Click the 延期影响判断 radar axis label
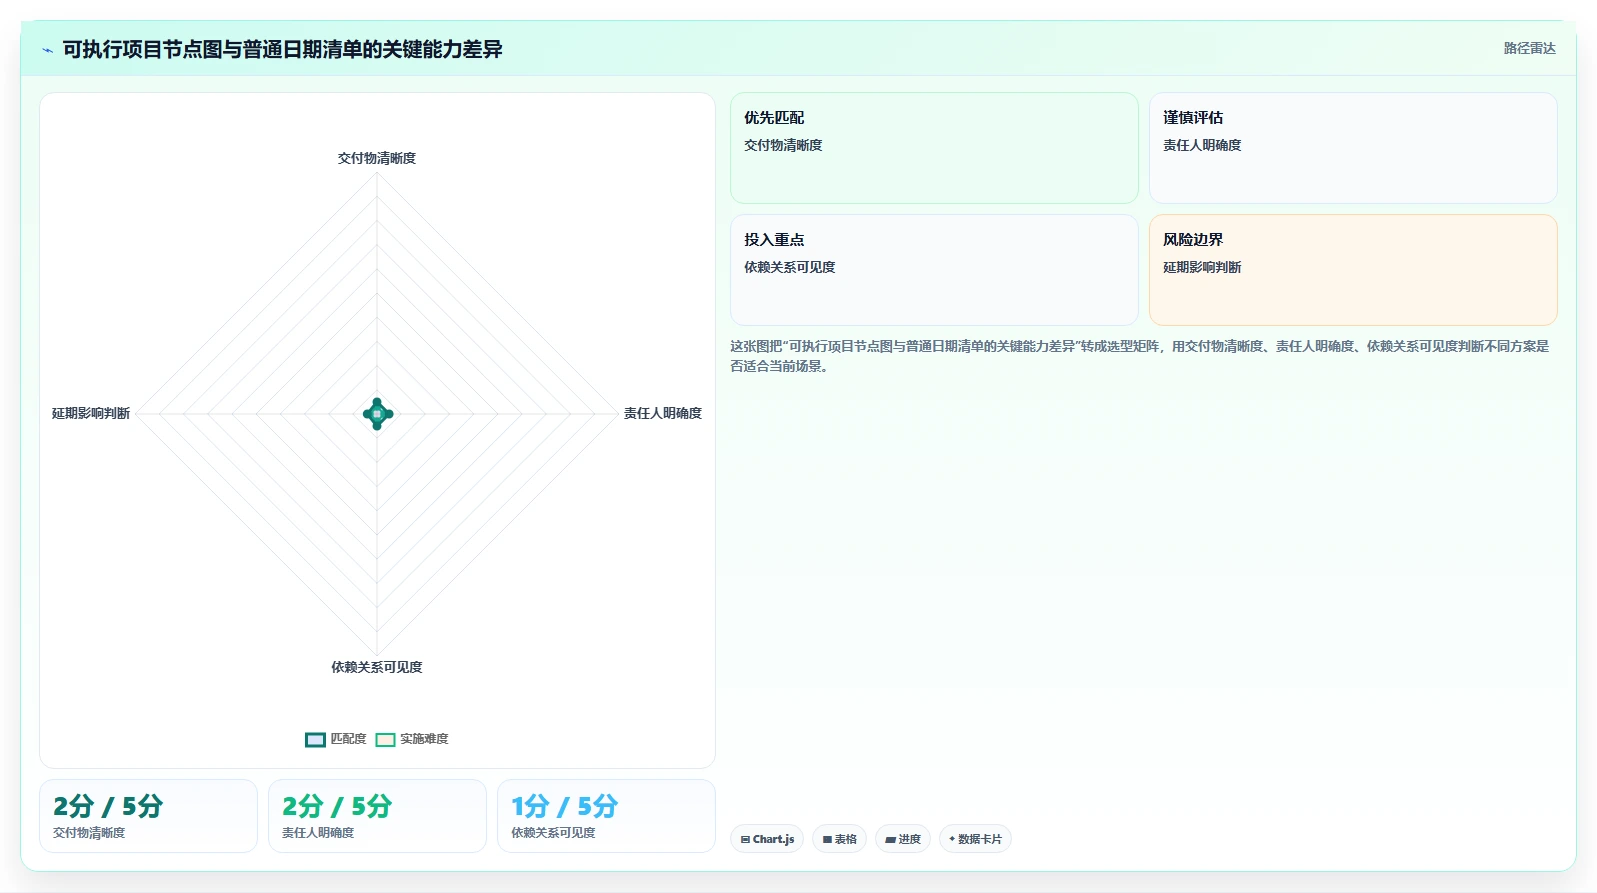1597x893 pixels. [x=91, y=413]
